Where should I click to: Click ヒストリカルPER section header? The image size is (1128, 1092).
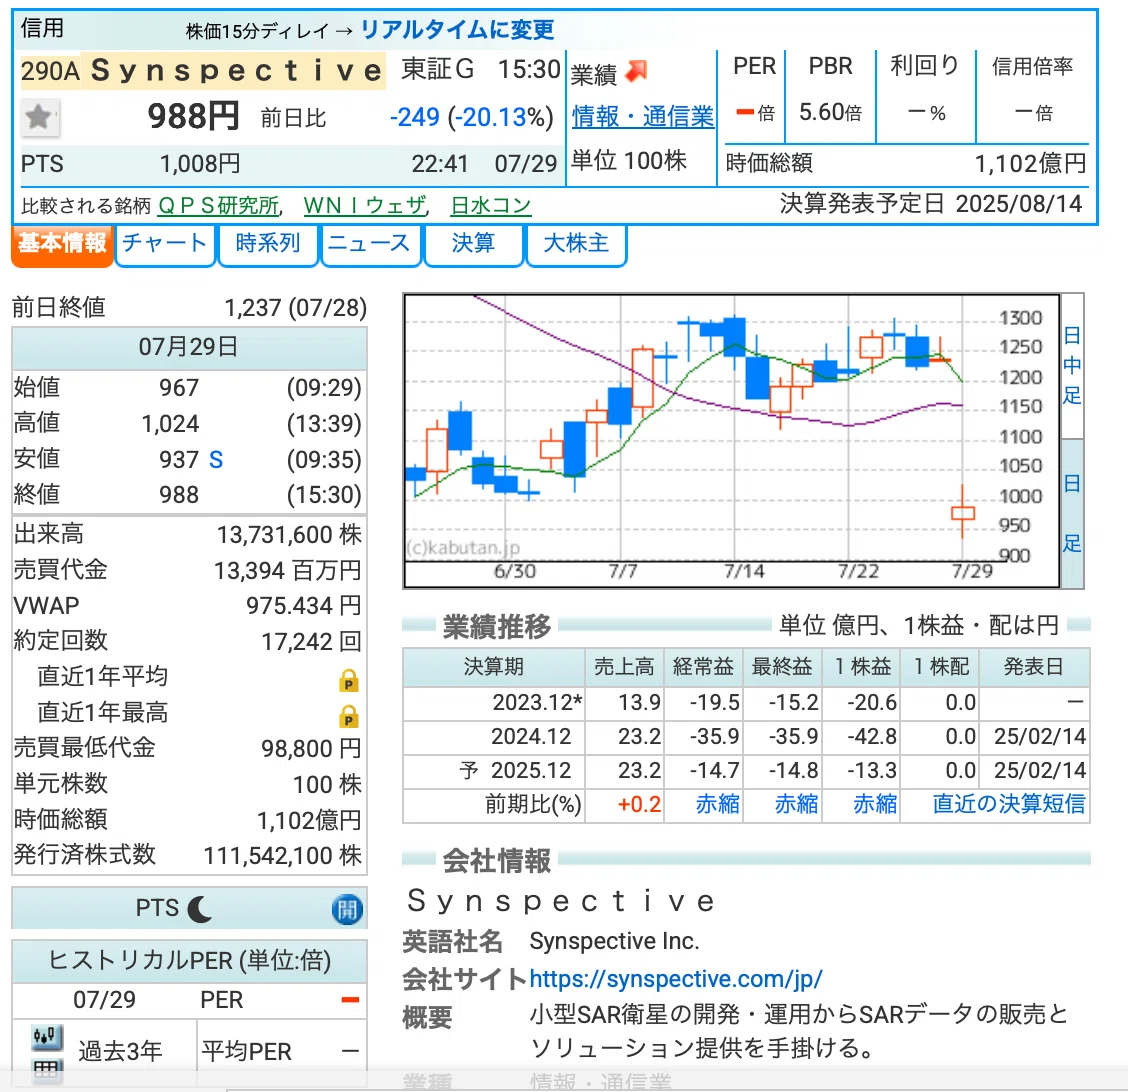(189, 961)
